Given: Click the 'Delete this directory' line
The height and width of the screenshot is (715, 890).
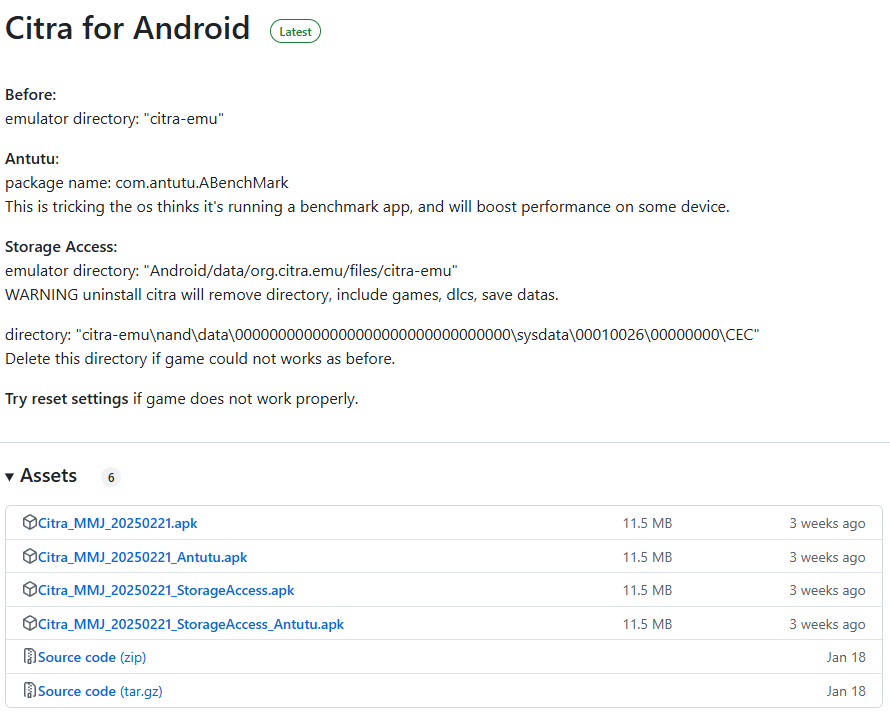Looking at the screenshot, I should [x=200, y=359].
